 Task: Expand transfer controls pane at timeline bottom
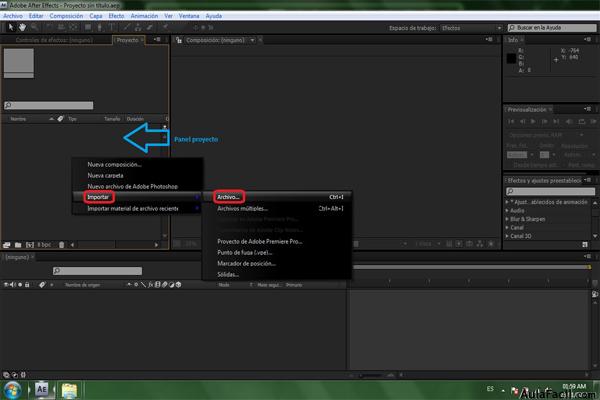(x=15, y=375)
